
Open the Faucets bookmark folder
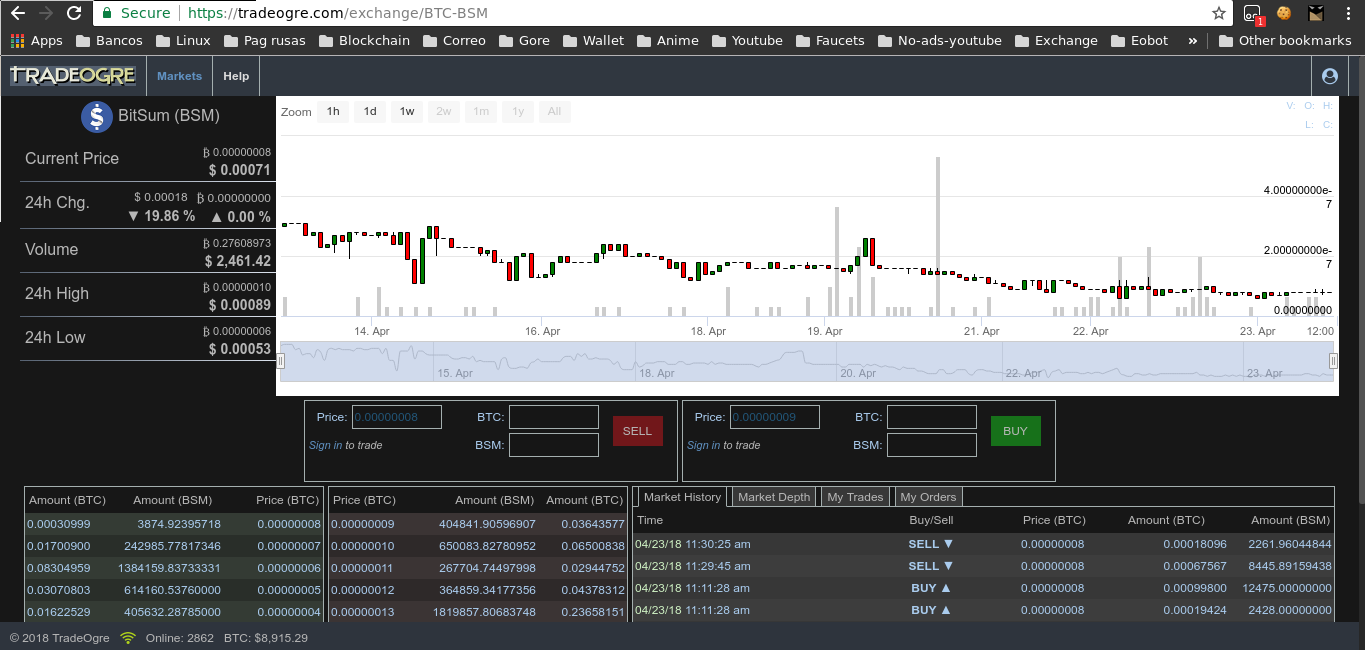point(830,41)
